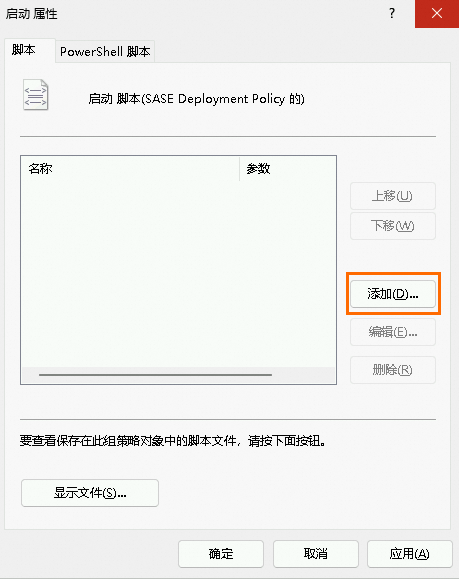Click the empty script list area
Viewport: 459px width, 579px height.
point(179,273)
